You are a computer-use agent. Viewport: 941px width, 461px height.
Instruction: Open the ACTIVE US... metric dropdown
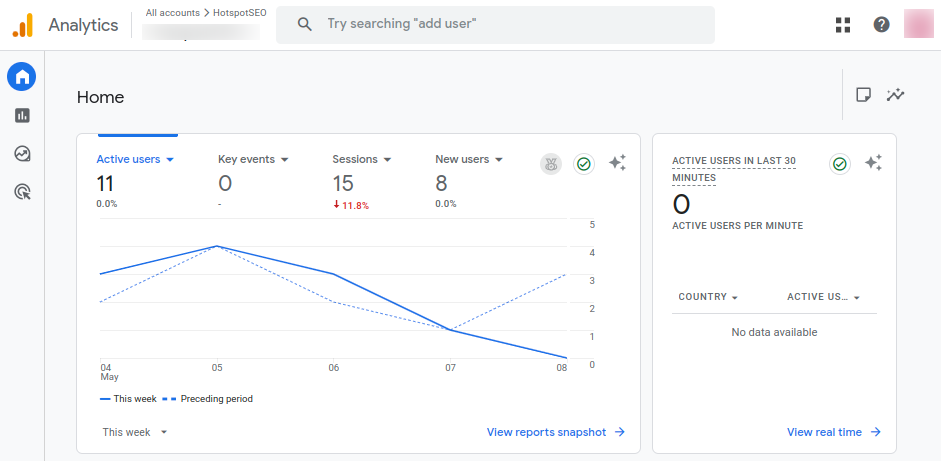(x=824, y=297)
